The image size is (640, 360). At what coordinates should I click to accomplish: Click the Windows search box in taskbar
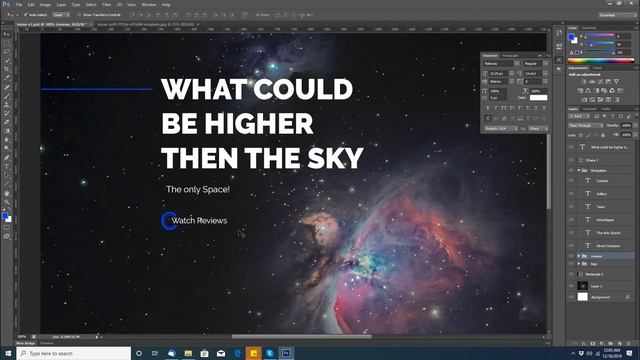coord(73,353)
